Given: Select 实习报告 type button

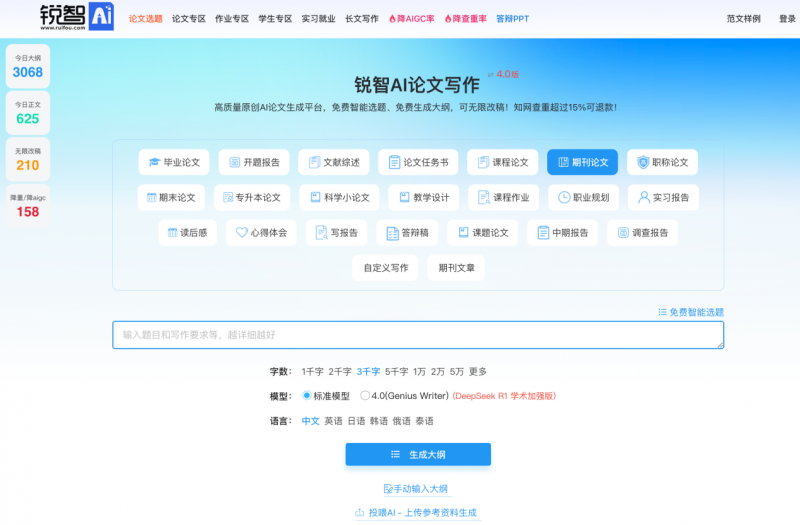Looking at the screenshot, I should pyautogui.click(x=664, y=197).
